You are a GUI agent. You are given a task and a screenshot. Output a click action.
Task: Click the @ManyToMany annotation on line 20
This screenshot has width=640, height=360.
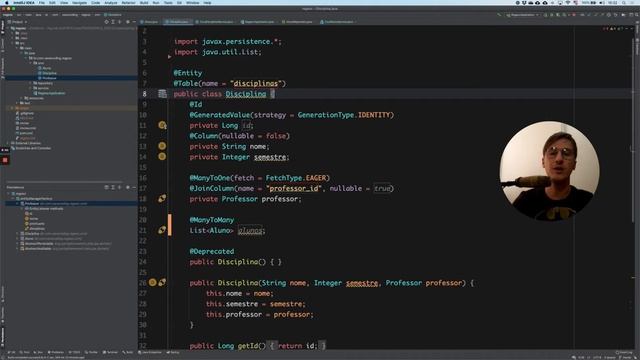point(212,220)
